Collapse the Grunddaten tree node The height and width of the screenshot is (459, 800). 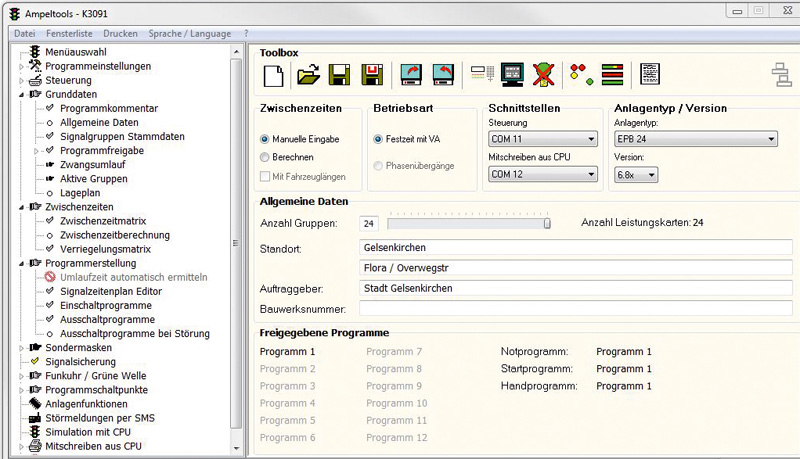[x=21, y=94]
